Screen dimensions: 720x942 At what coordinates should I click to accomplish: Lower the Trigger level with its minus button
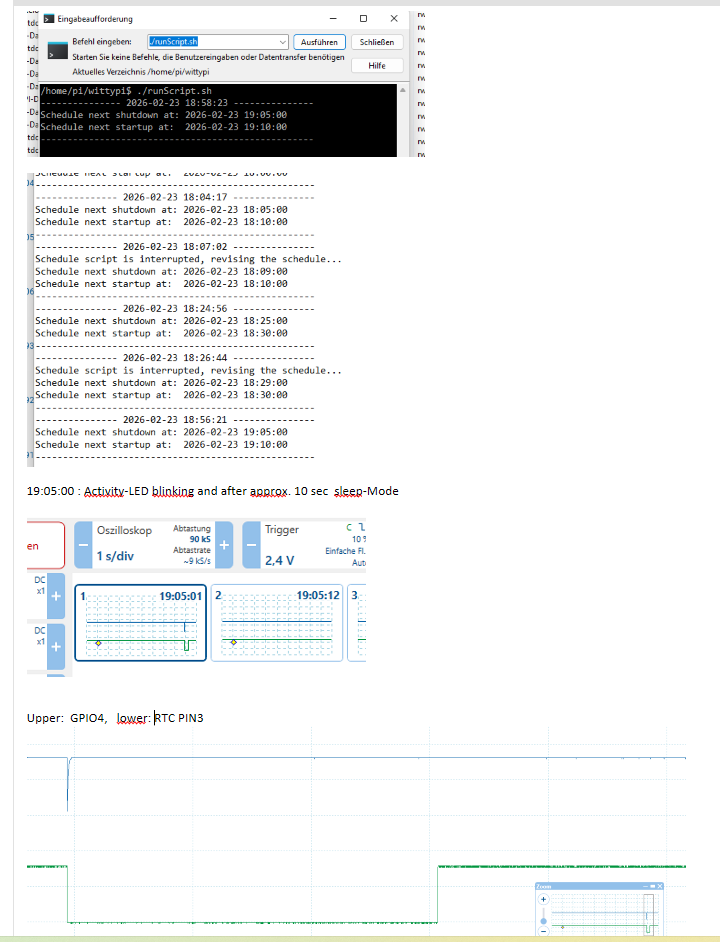251,545
